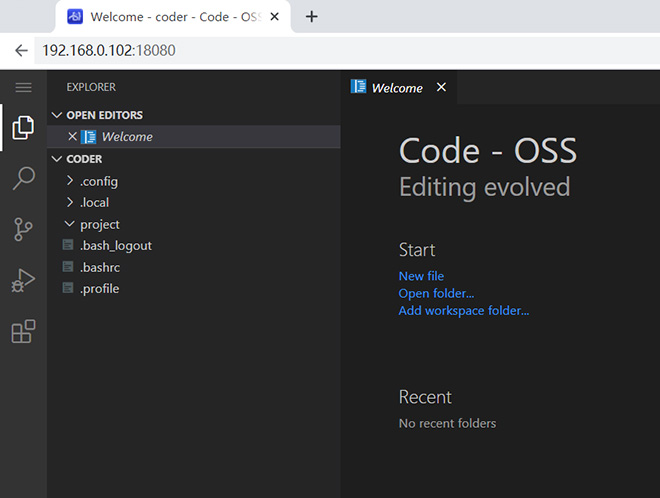Collapse the CODER folder section
Screen dimensions: 660x498
click(57, 159)
